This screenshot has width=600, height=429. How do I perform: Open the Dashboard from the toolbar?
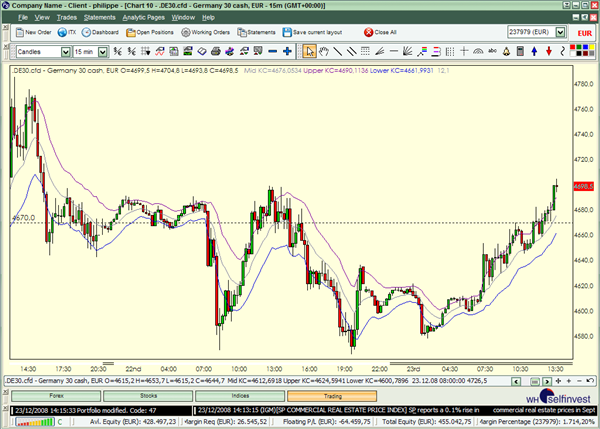[x=100, y=33]
